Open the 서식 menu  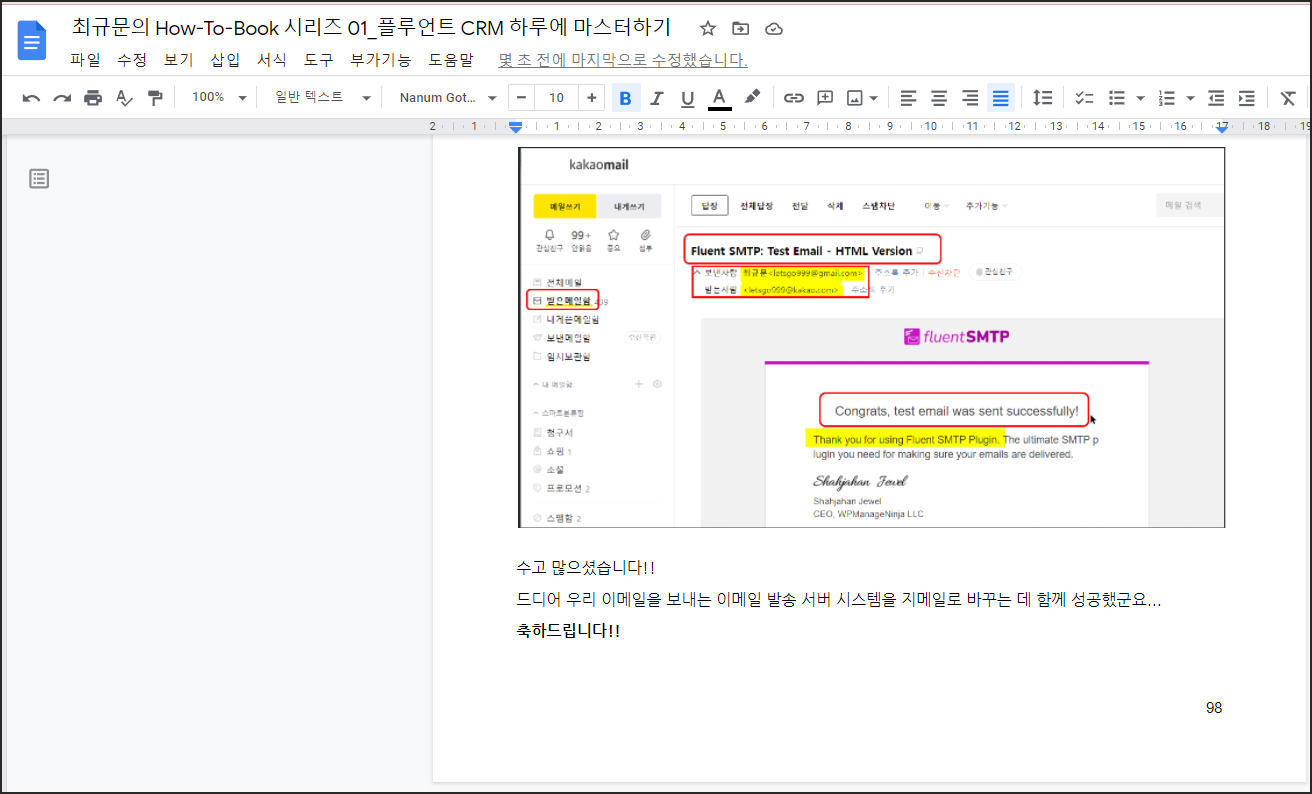[x=271, y=60]
